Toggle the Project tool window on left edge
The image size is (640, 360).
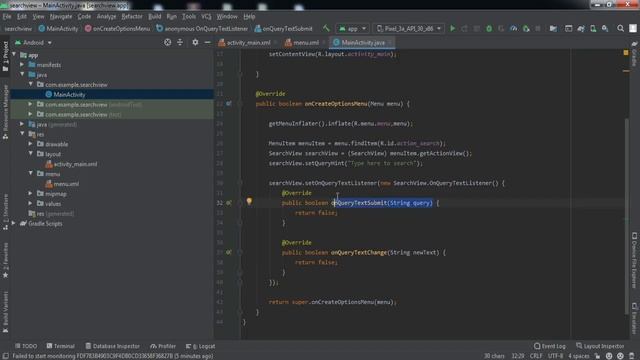(x=5, y=56)
